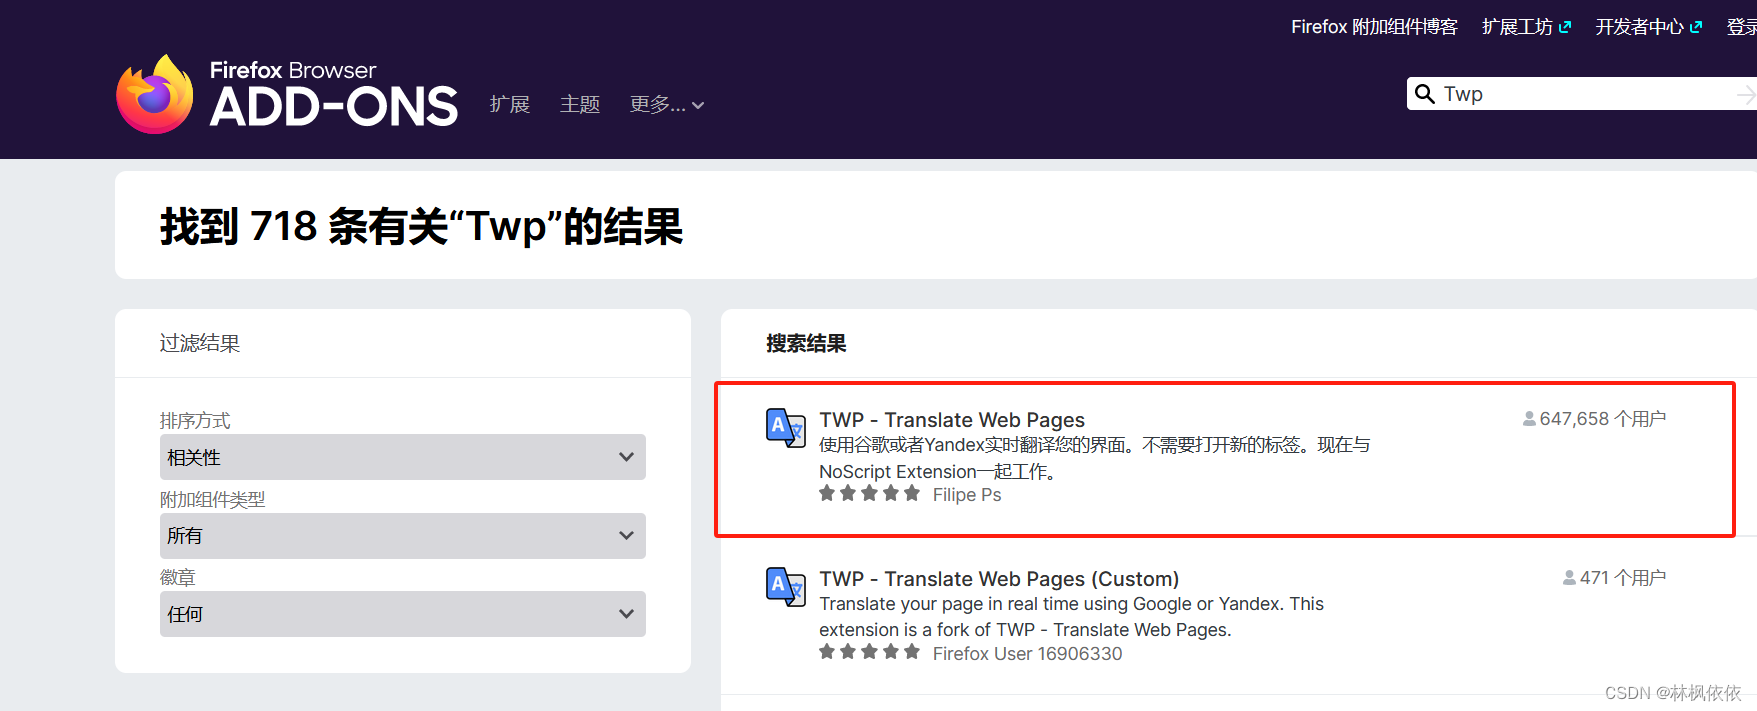1757x711 pixels.
Task: Open the Firefox 附加组件博客 link
Action: pyautogui.click(x=1374, y=27)
